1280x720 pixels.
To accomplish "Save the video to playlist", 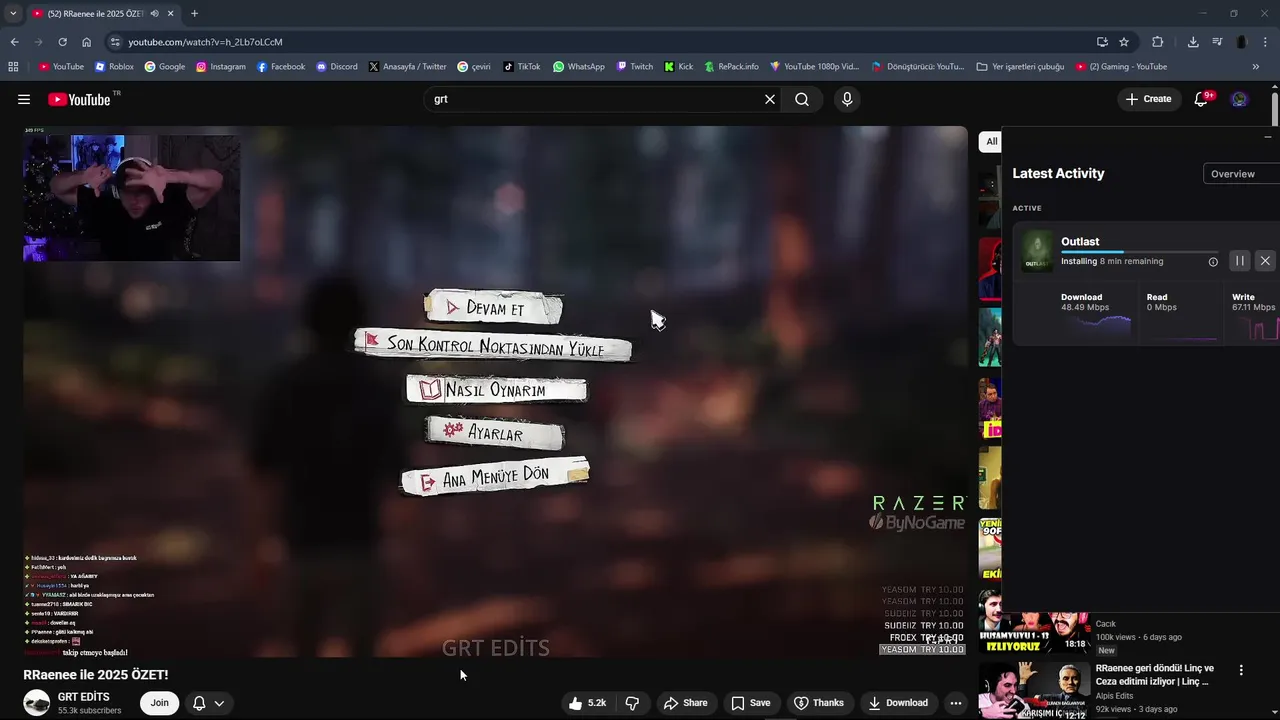I will click(750, 703).
